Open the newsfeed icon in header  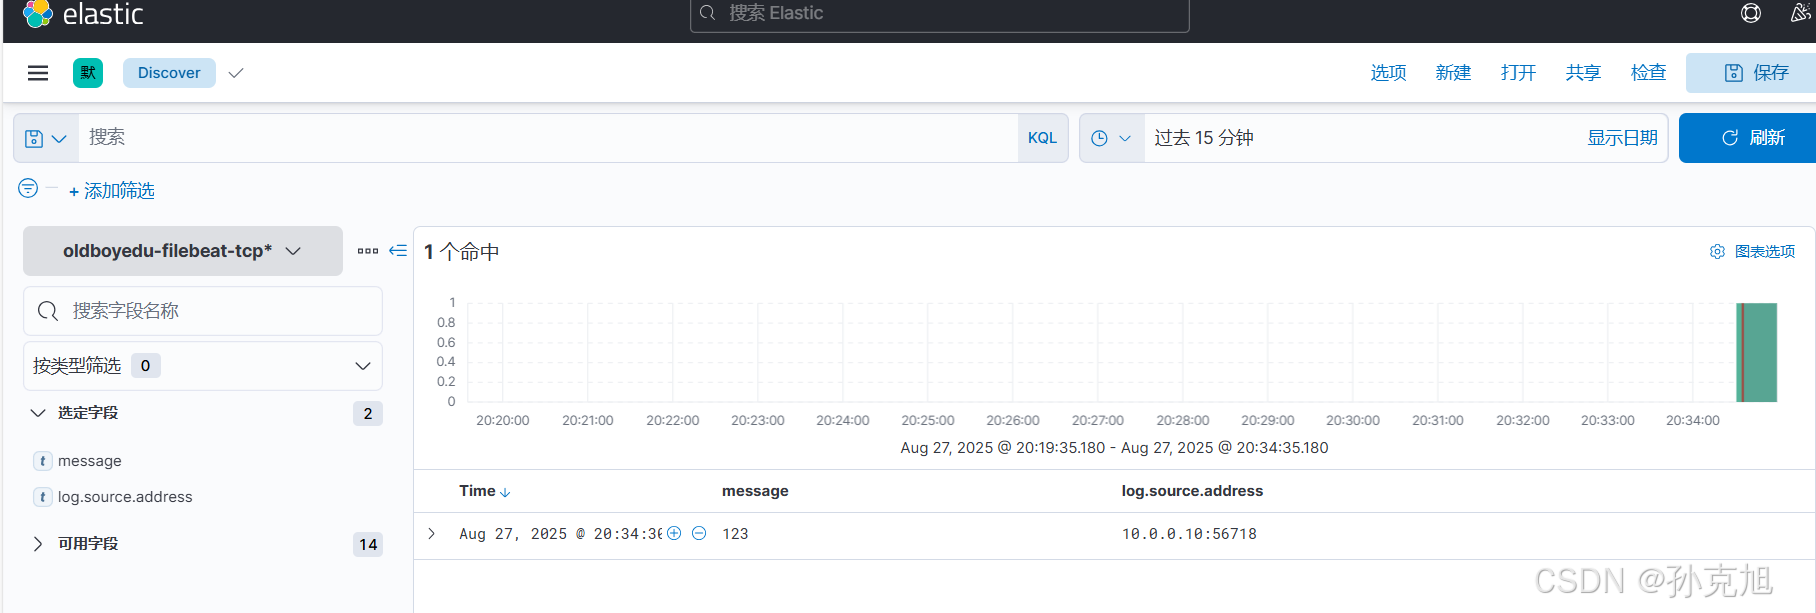[1801, 13]
